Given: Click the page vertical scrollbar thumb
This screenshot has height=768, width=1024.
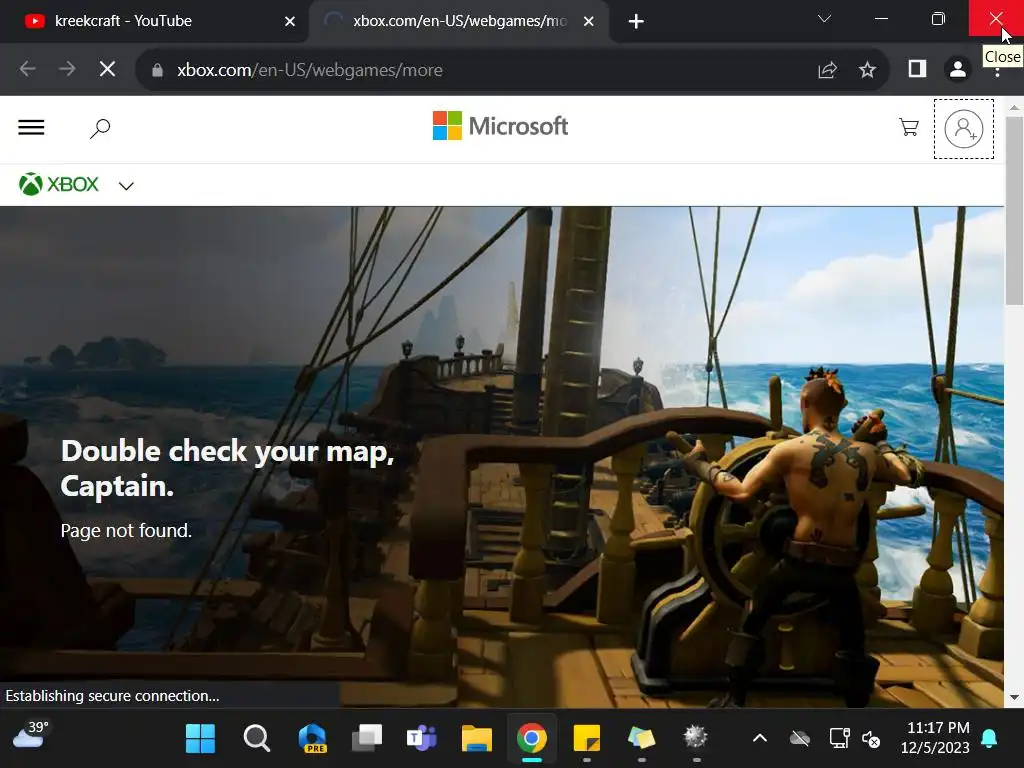Looking at the screenshot, I should pyautogui.click(x=1014, y=210).
